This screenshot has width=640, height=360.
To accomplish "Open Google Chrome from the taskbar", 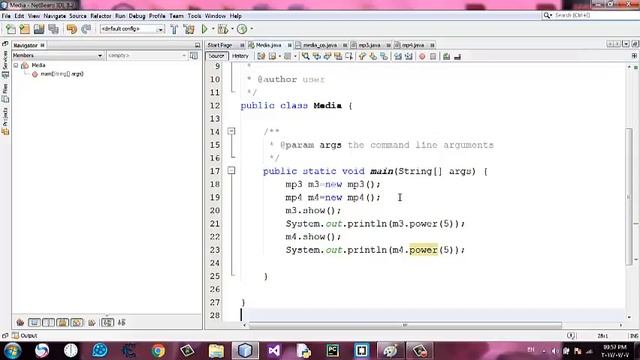I will (158, 351).
